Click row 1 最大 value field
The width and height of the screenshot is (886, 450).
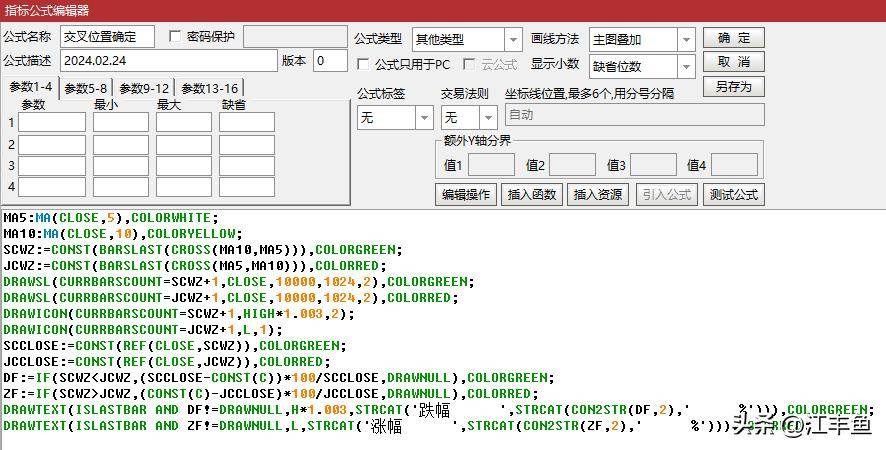(184, 122)
